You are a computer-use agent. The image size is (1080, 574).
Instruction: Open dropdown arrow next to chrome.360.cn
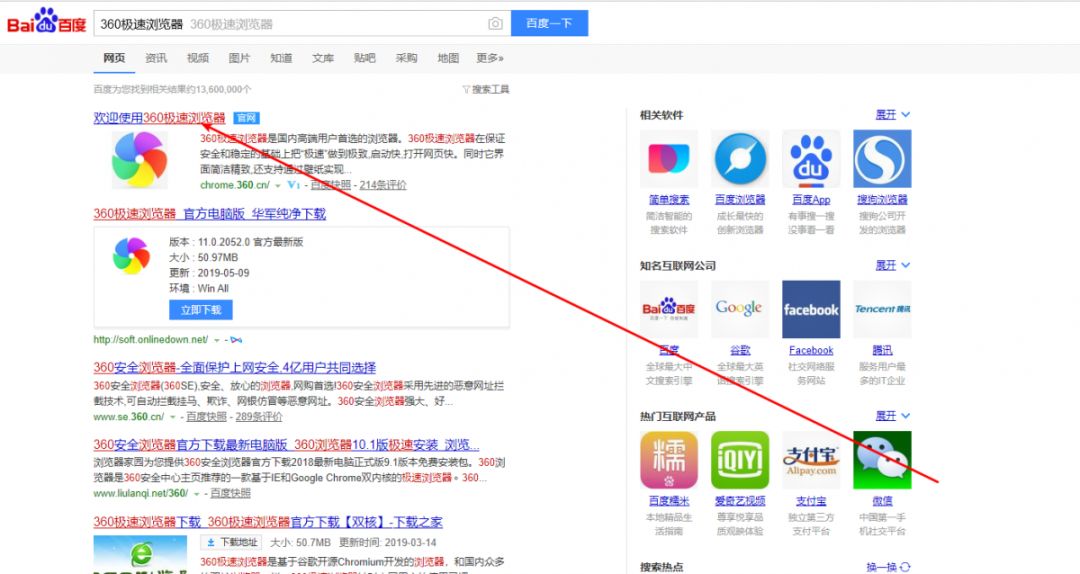(x=278, y=186)
